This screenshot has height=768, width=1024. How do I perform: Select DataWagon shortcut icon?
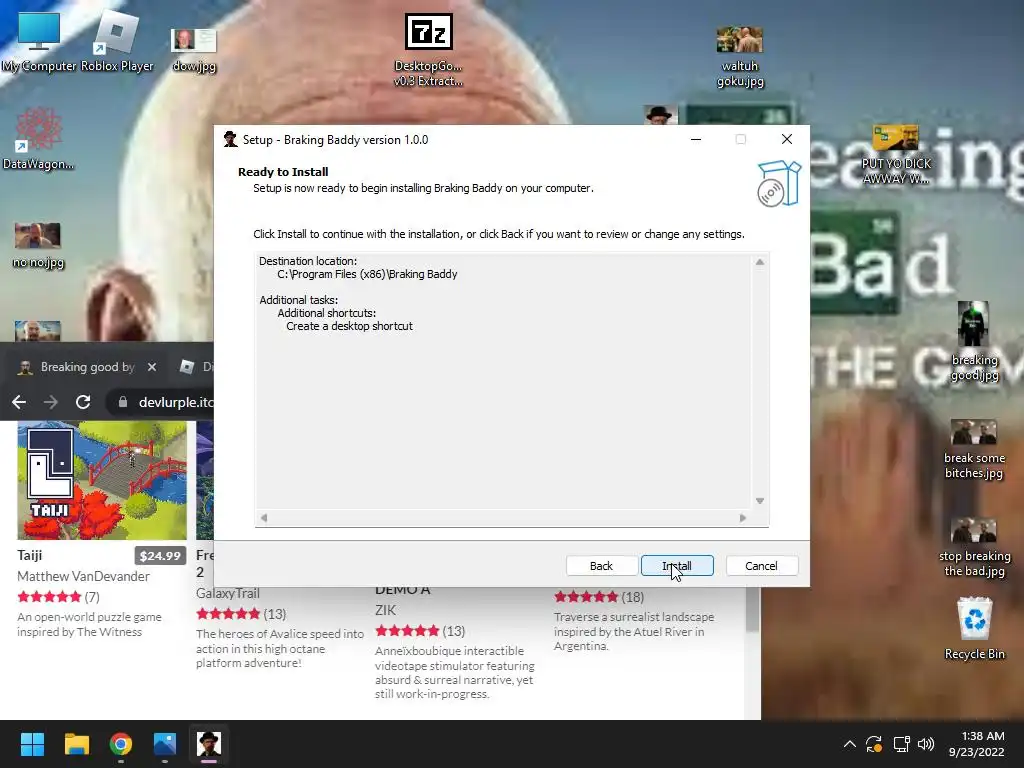click(x=39, y=139)
